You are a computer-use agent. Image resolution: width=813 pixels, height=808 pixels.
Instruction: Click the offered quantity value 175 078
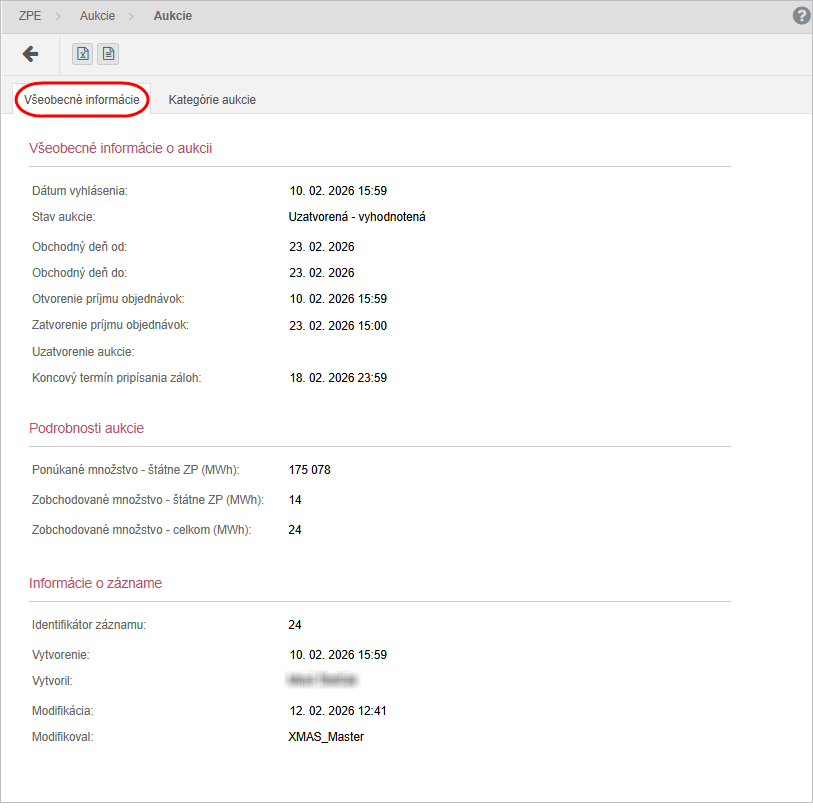tap(310, 470)
